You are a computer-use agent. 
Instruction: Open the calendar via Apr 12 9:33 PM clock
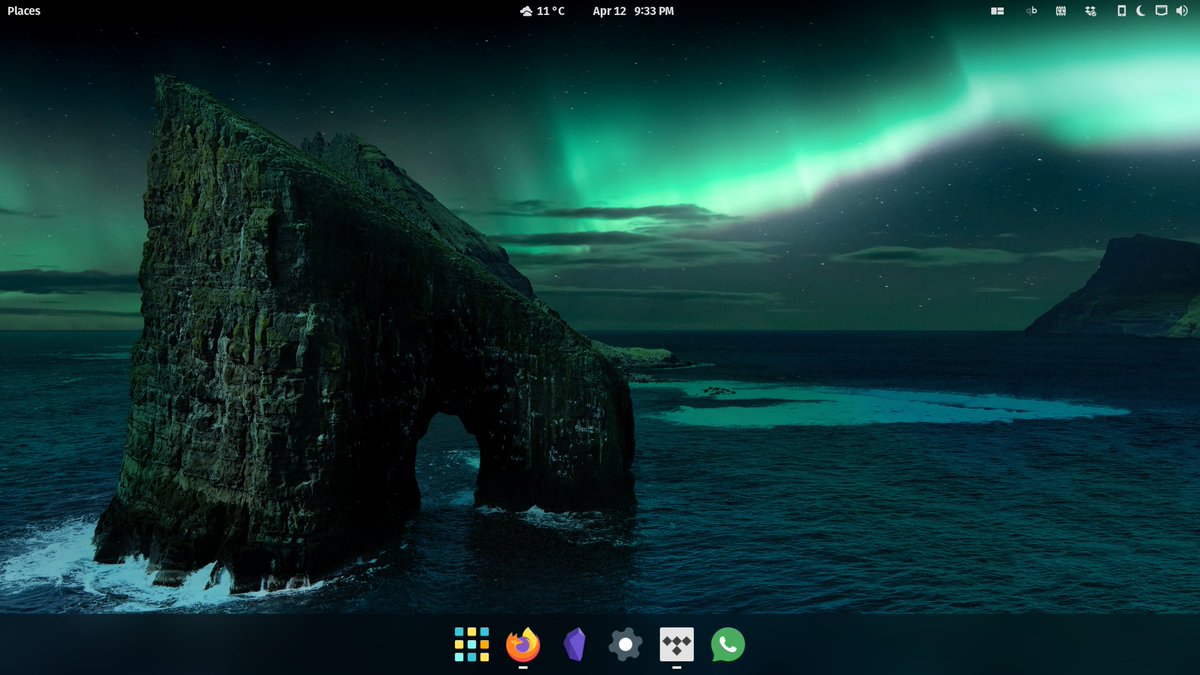tap(633, 11)
